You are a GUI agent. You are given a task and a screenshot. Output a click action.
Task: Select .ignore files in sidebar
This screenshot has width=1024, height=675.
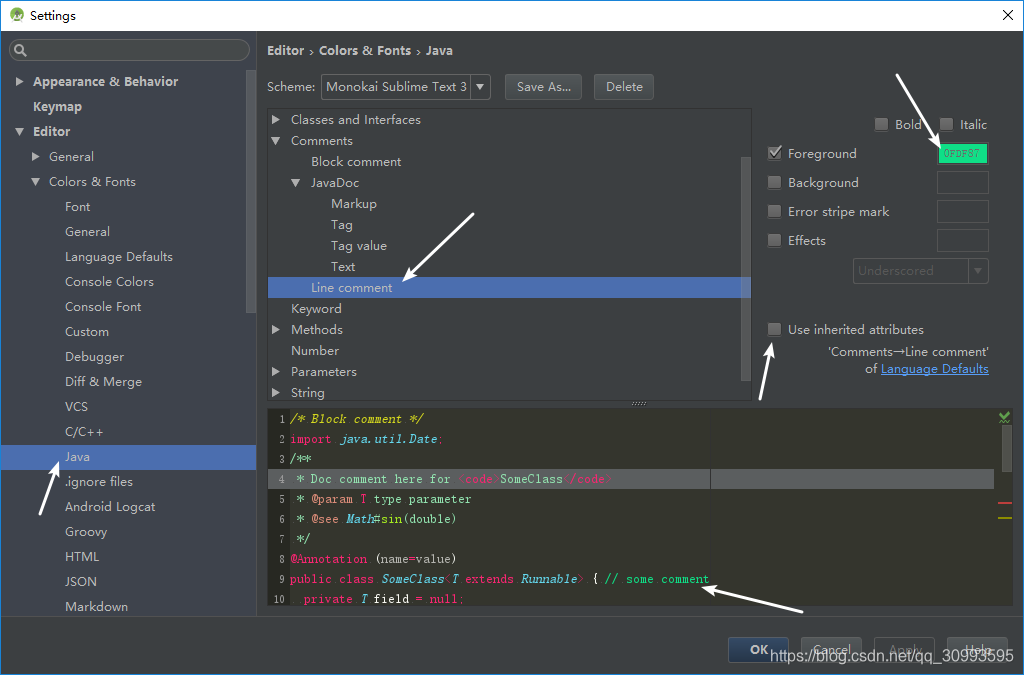[99, 482]
